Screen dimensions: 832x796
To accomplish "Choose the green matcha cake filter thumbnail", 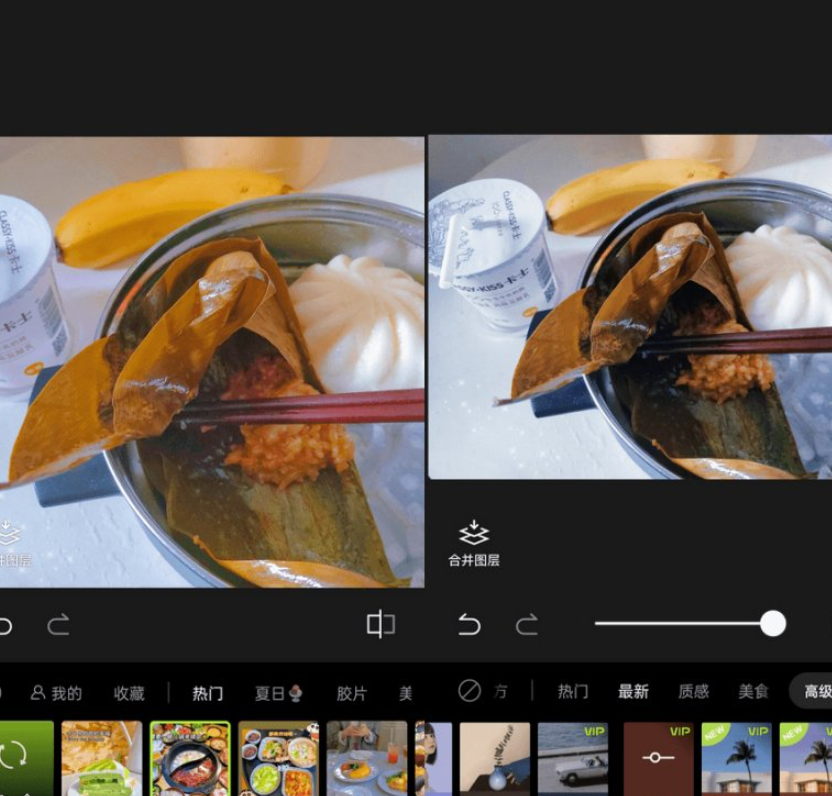I will point(102,758).
